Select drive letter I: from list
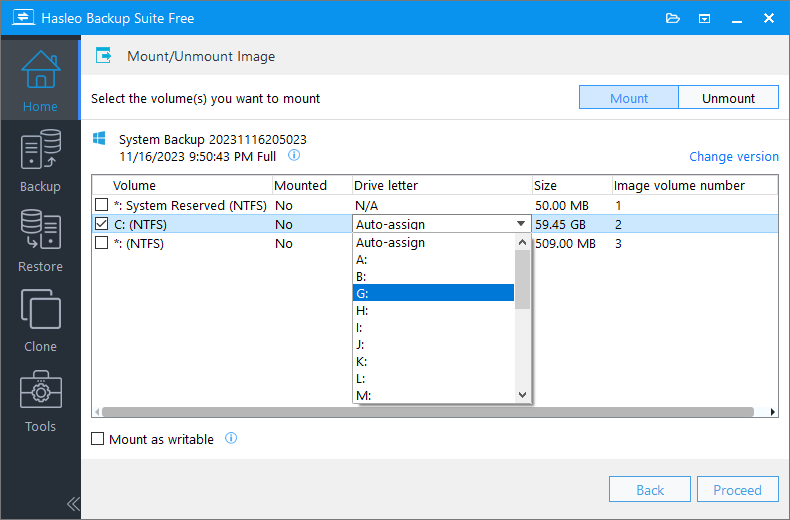This screenshot has width=790, height=520. (x=433, y=327)
